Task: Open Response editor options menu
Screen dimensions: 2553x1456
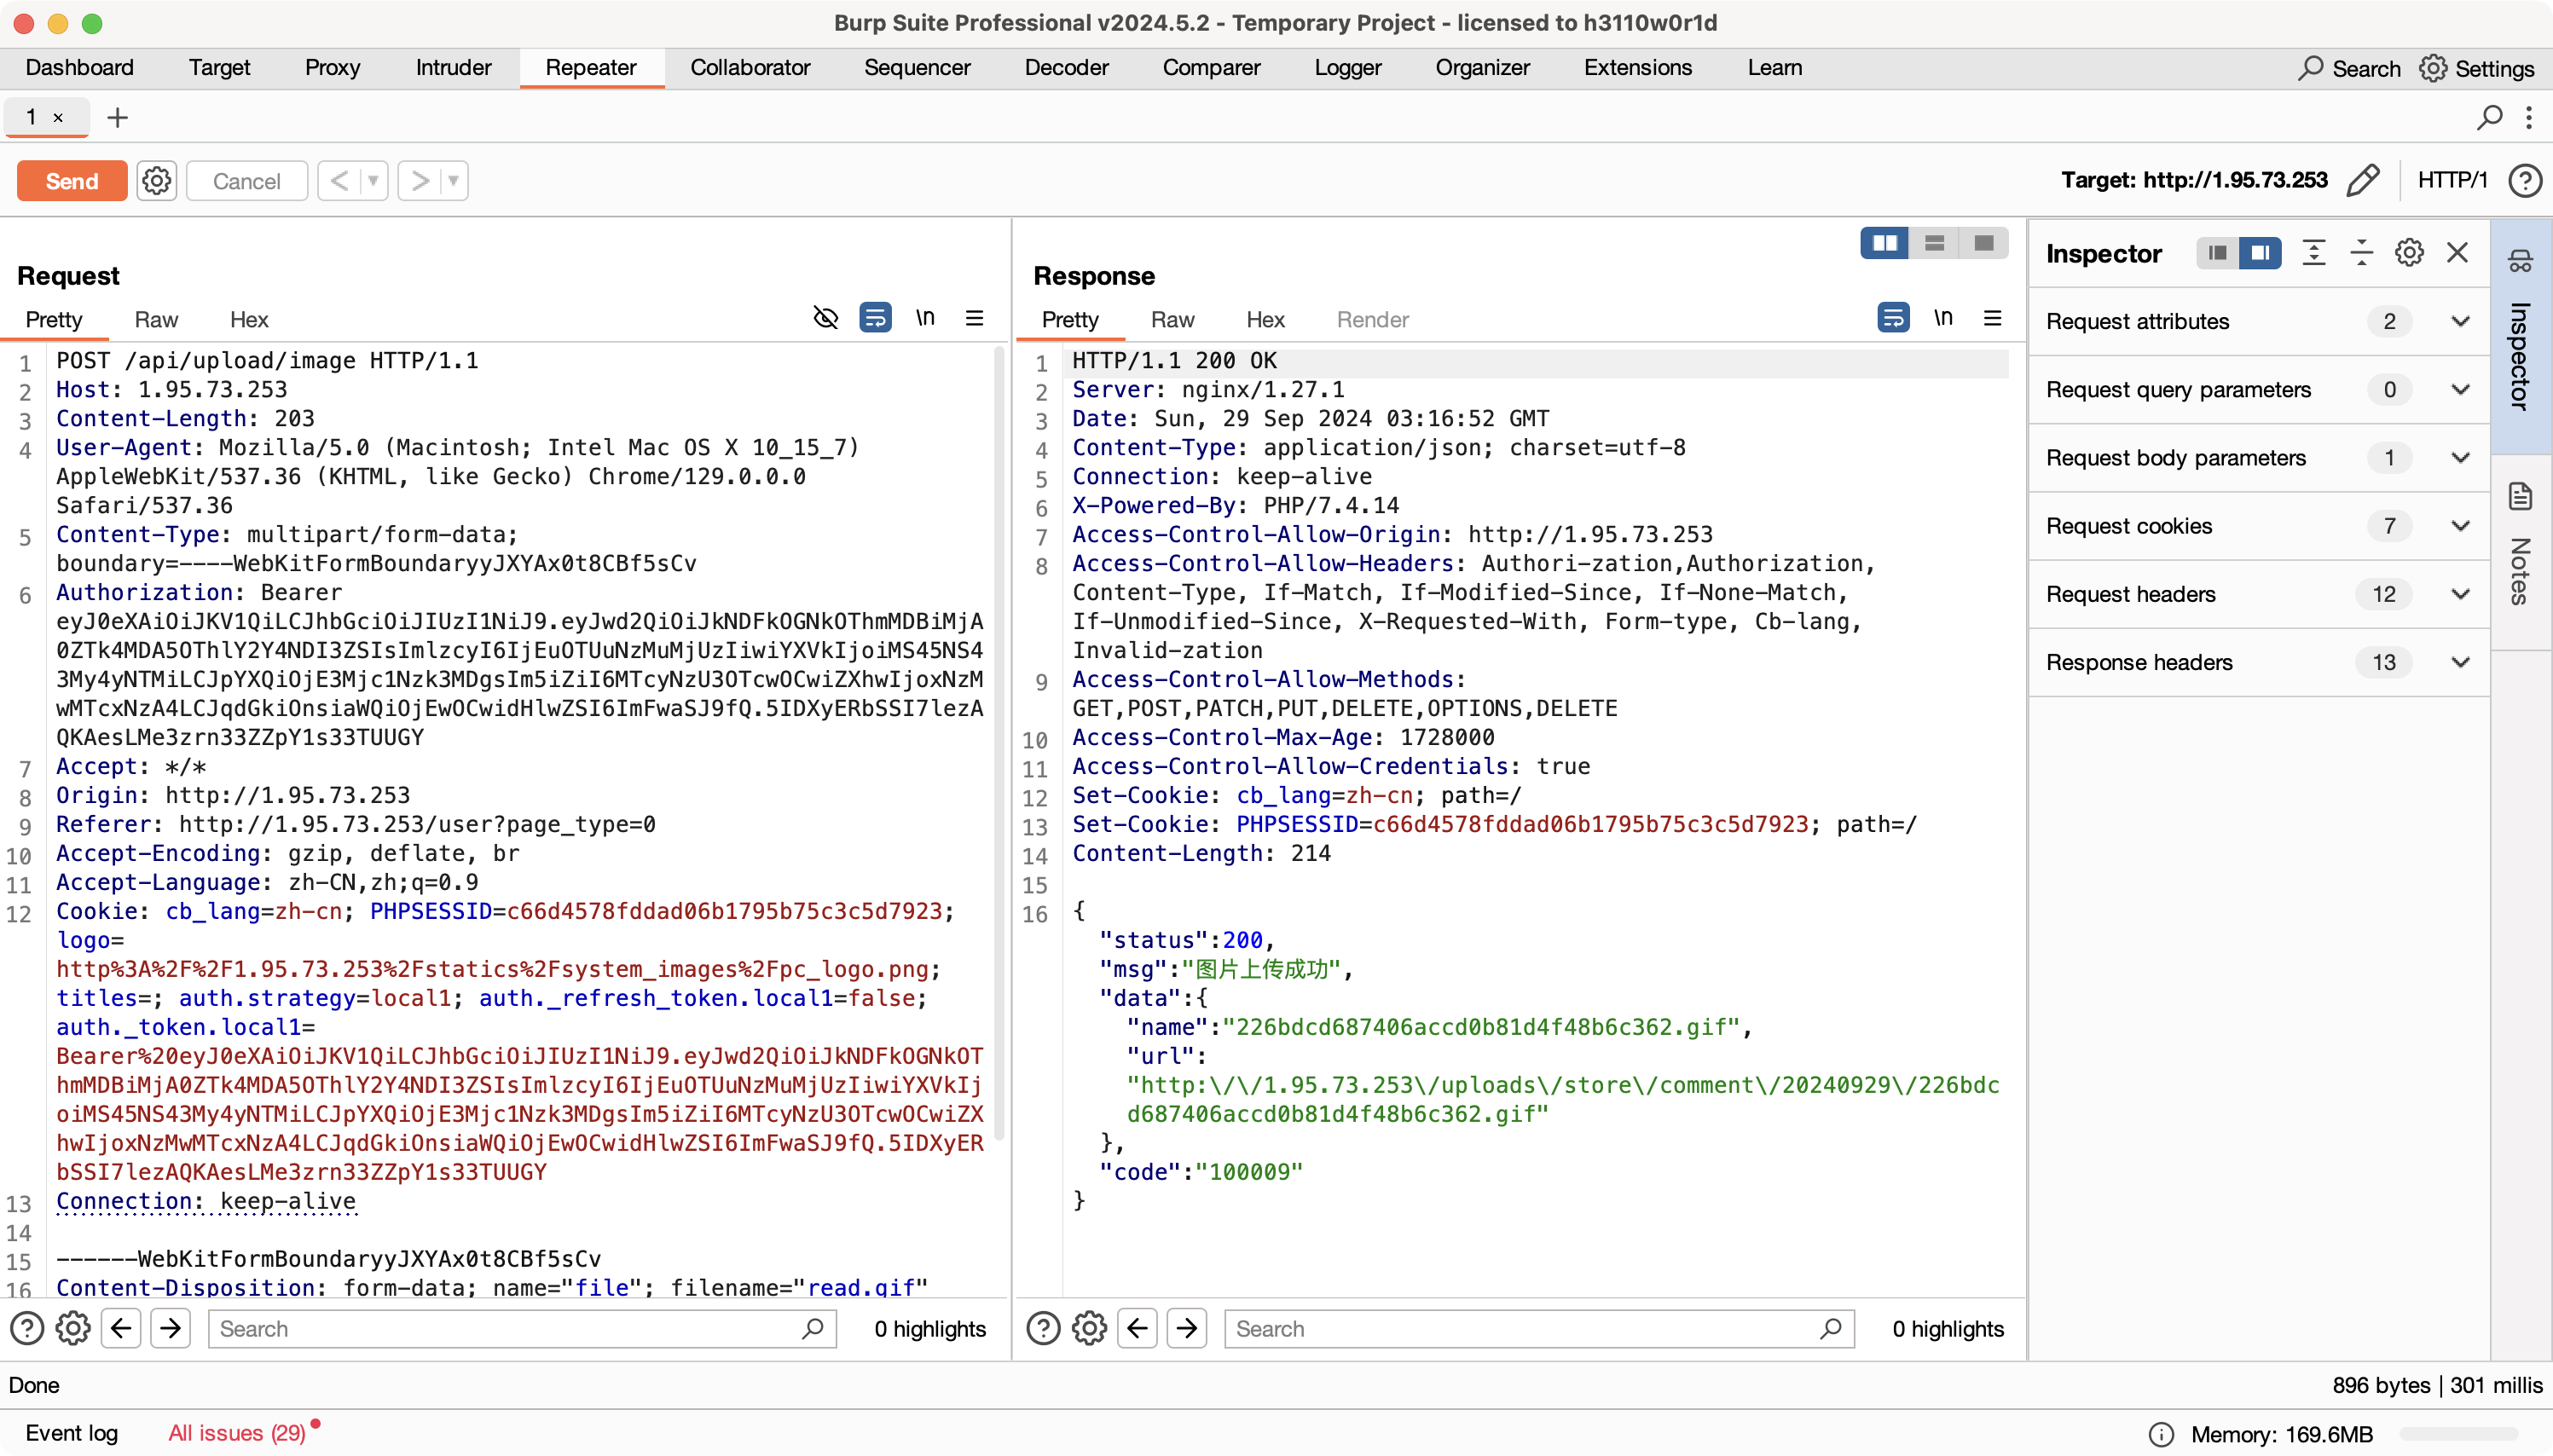Action: coord(1992,318)
